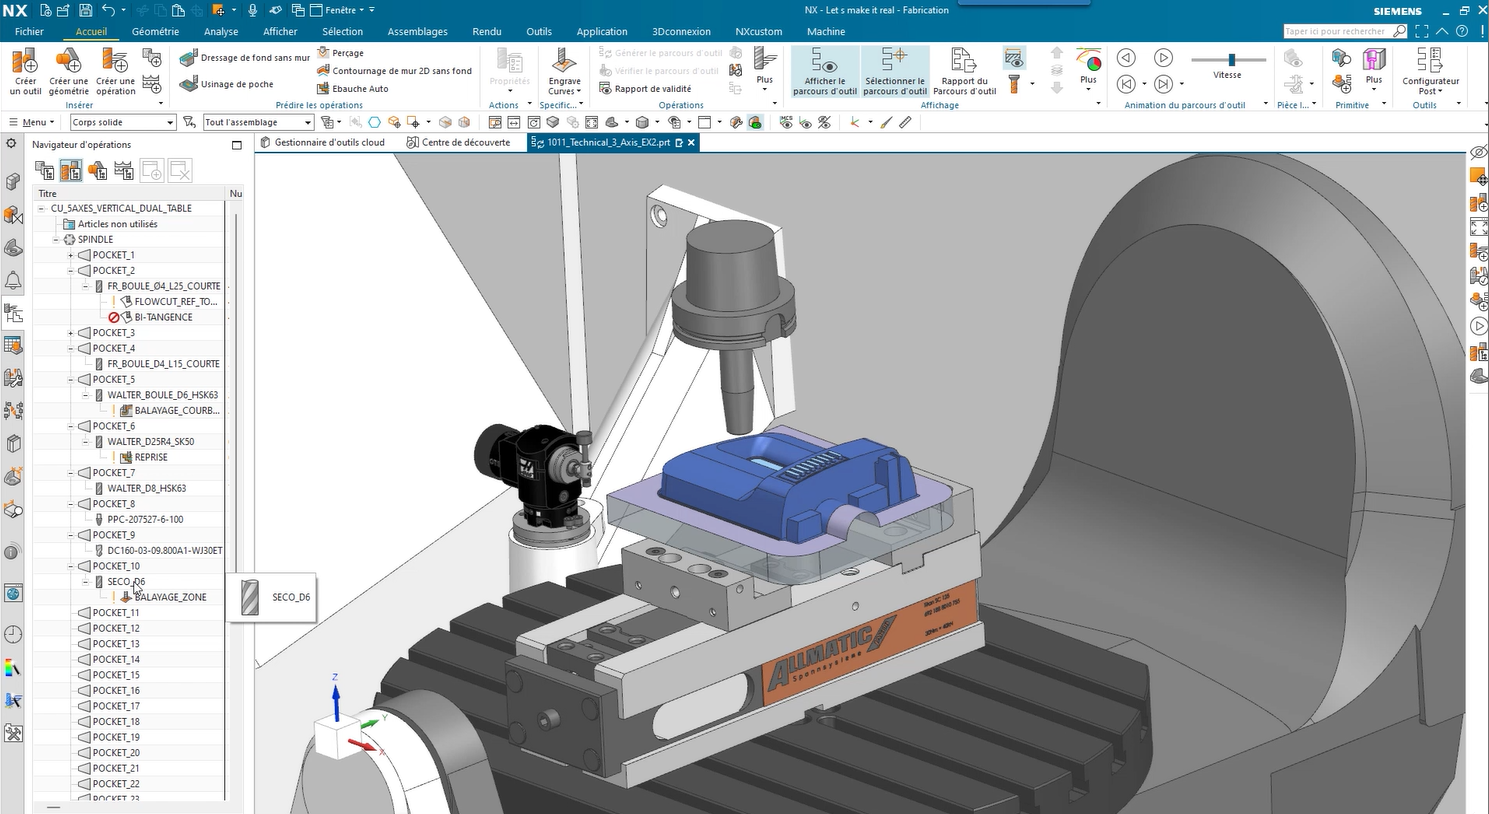Open the history clock in resource bar
The width and height of the screenshot is (1489, 814).
coord(13,634)
